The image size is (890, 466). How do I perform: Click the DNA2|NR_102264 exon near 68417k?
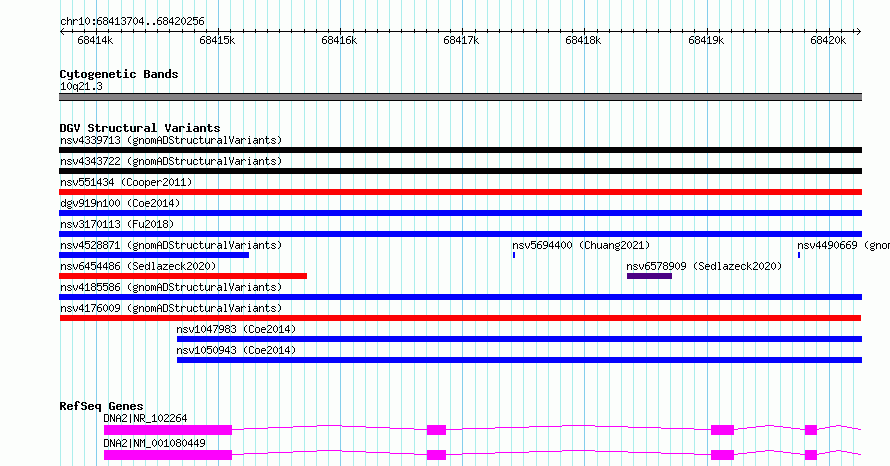(436, 430)
